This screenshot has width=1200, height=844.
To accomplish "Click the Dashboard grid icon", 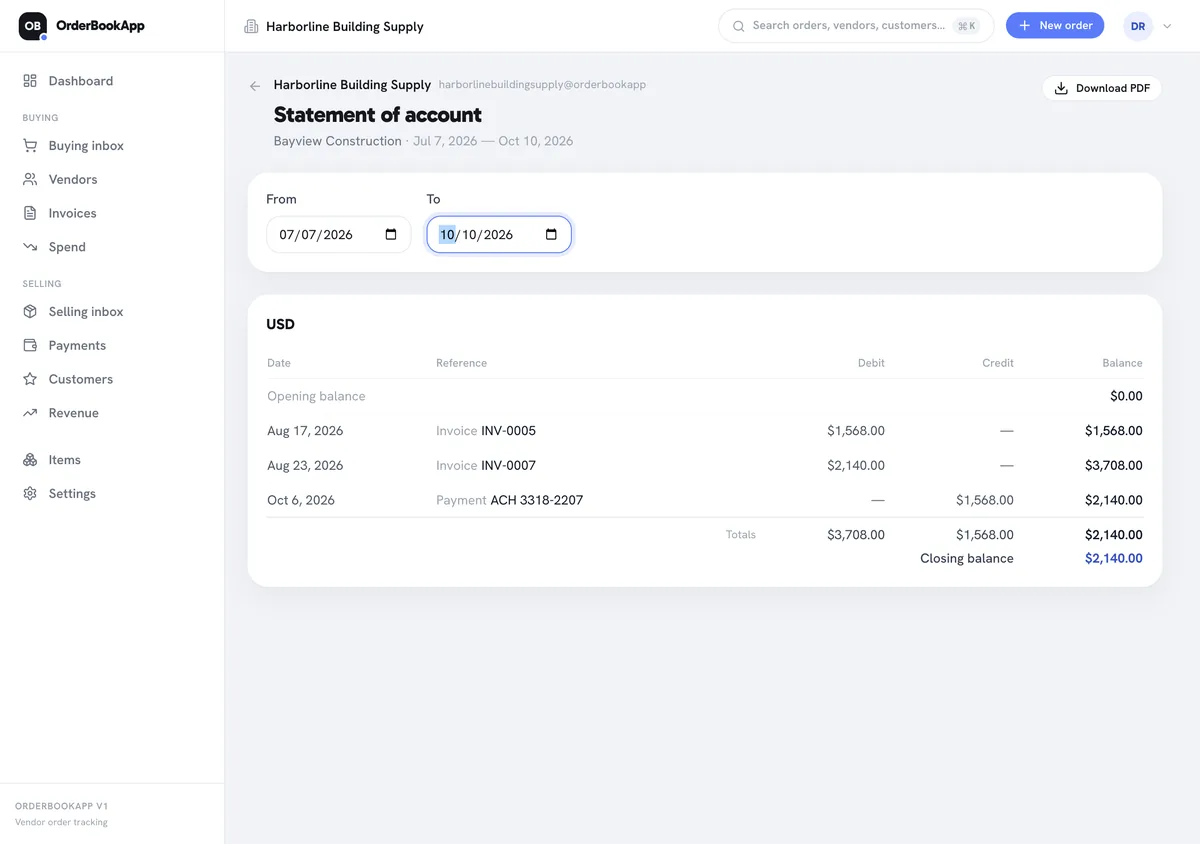I will pyautogui.click(x=30, y=81).
